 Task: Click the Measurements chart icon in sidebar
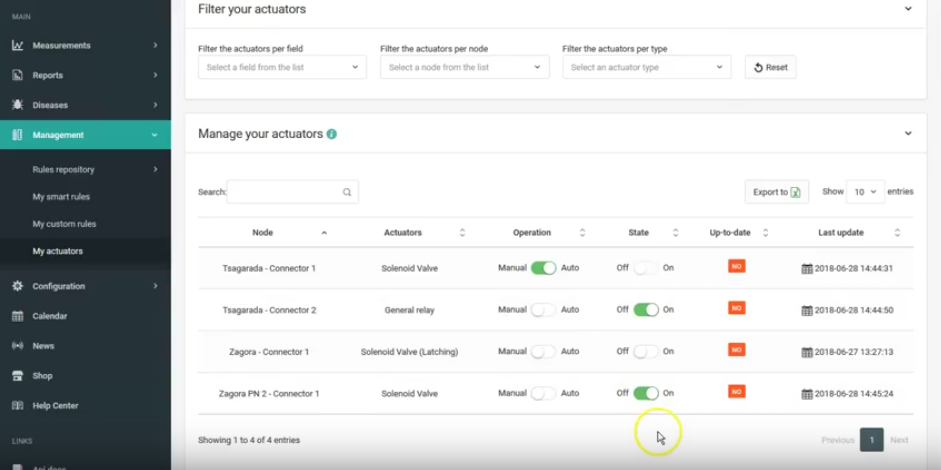(x=17, y=45)
